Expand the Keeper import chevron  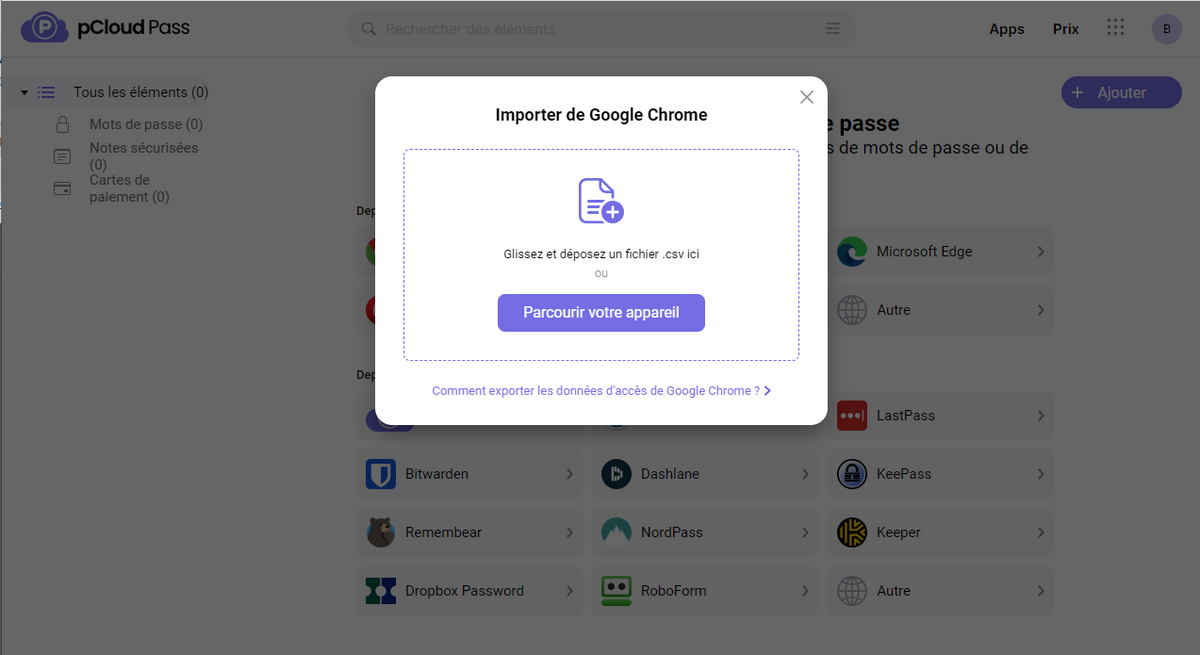pos(1041,532)
